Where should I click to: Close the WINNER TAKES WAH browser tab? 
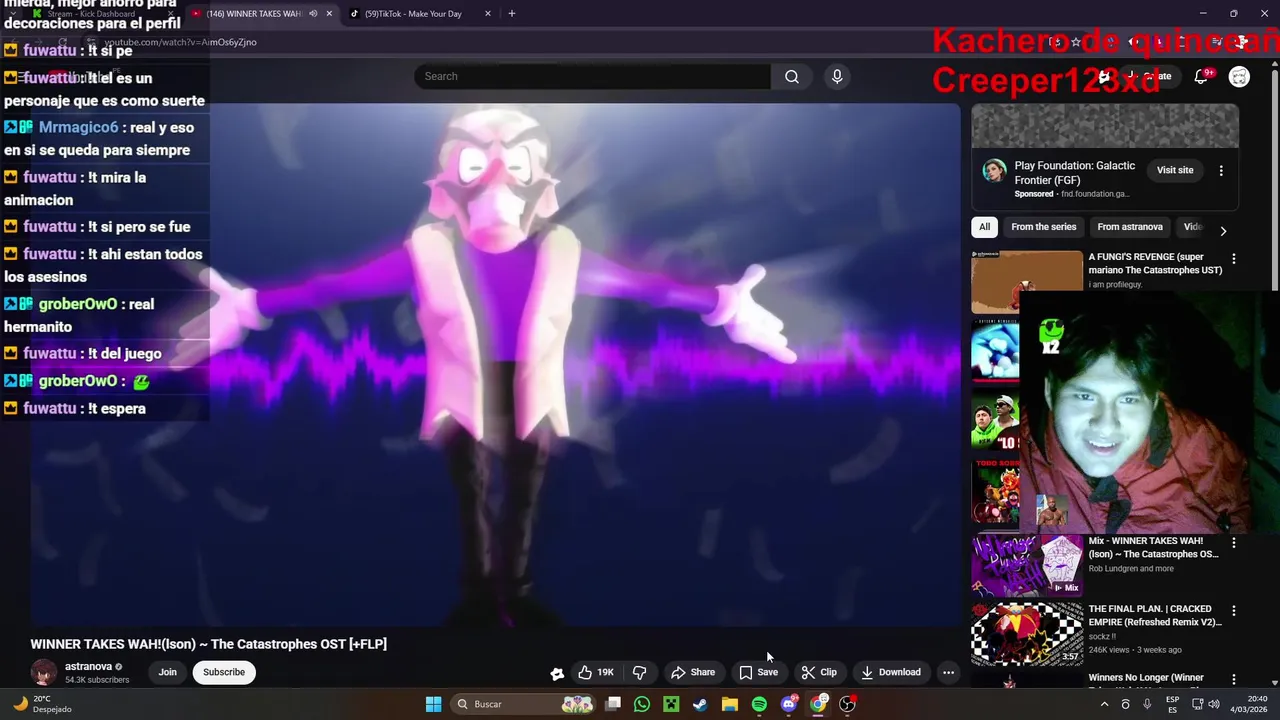tap(329, 14)
